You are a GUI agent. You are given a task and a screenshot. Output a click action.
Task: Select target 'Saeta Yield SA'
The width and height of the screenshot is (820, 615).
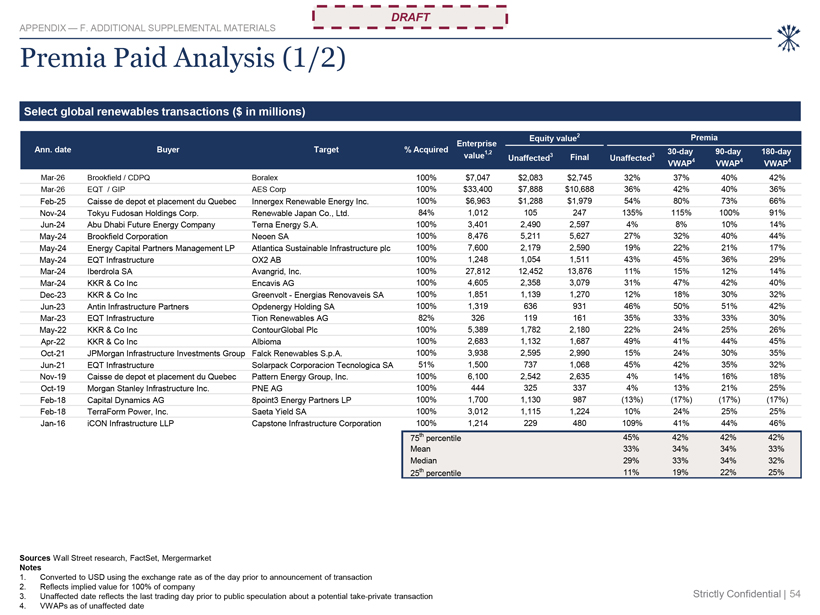tap(279, 412)
